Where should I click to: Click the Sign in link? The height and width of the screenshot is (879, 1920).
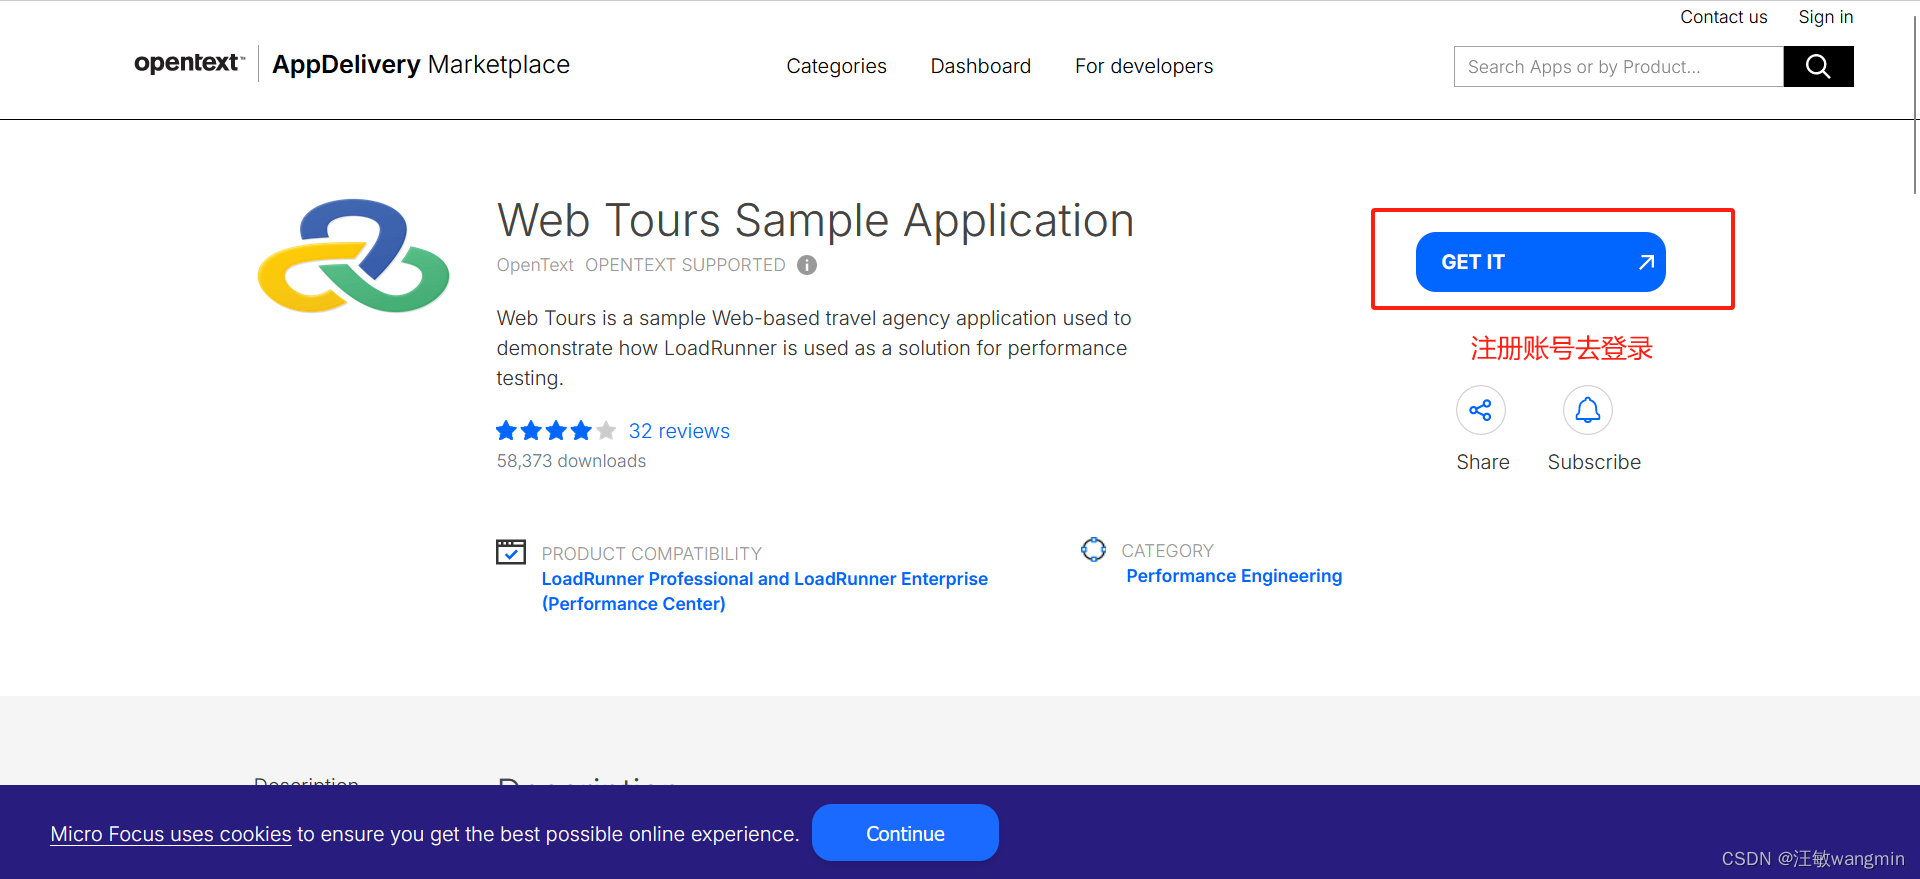(1825, 17)
